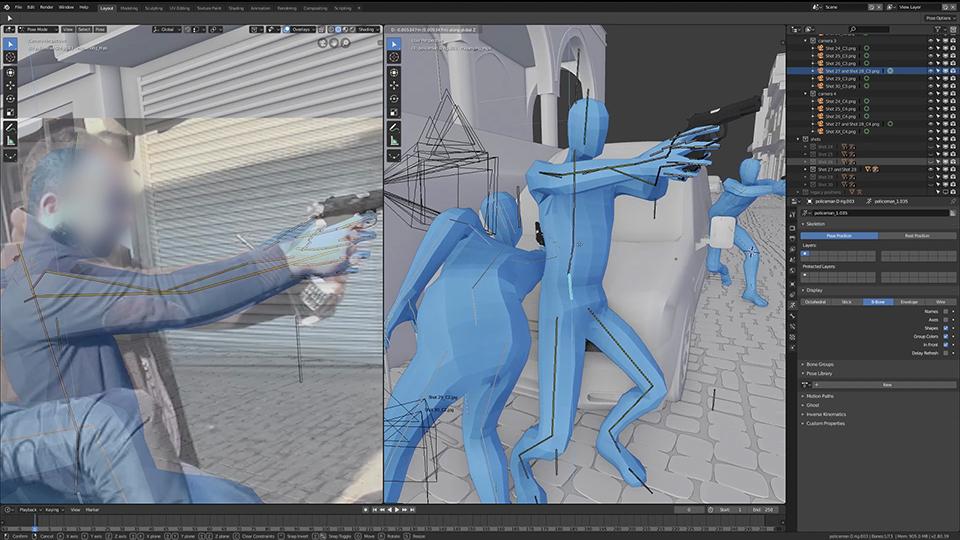Click the Rest Position button
The height and width of the screenshot is (540, 960).
pyautogui.click(x=916, y=235)
